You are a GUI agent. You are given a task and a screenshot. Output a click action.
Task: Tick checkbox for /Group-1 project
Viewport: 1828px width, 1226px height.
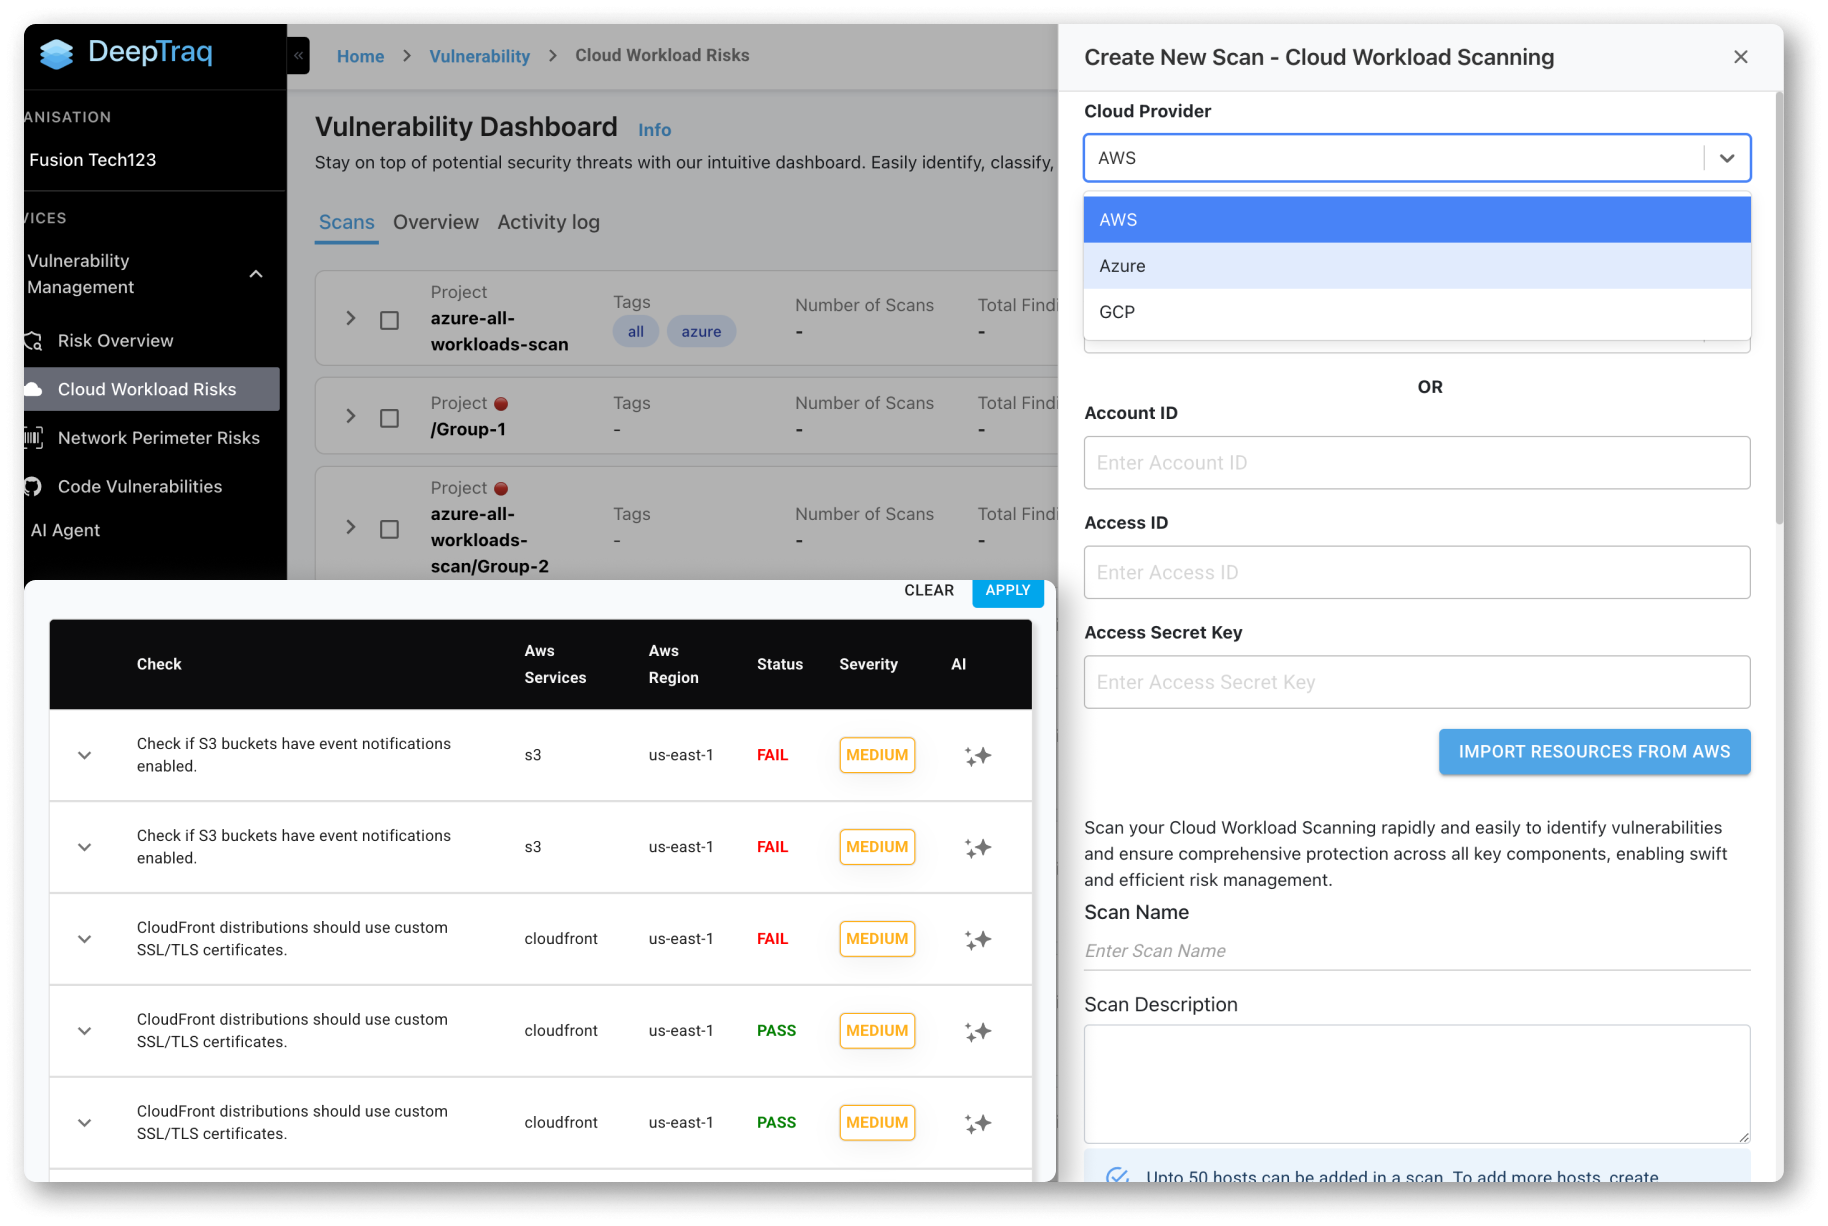pos(390,418)
